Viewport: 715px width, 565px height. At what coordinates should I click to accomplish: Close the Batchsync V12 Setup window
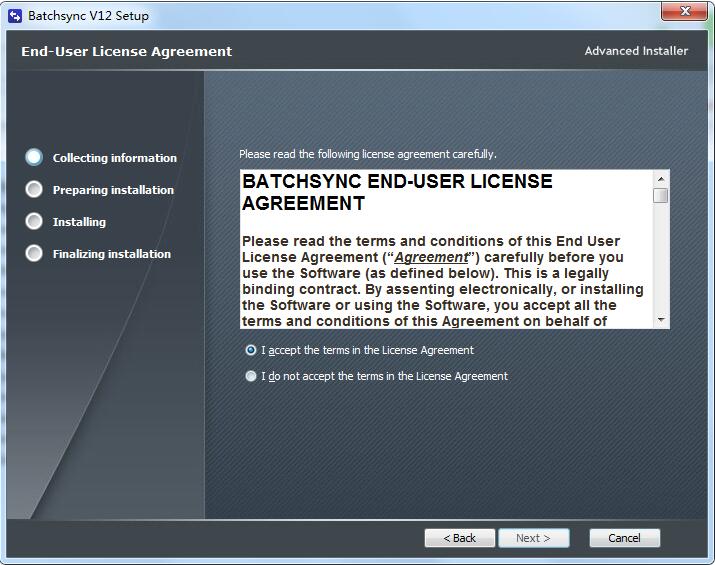click(684, 11)
